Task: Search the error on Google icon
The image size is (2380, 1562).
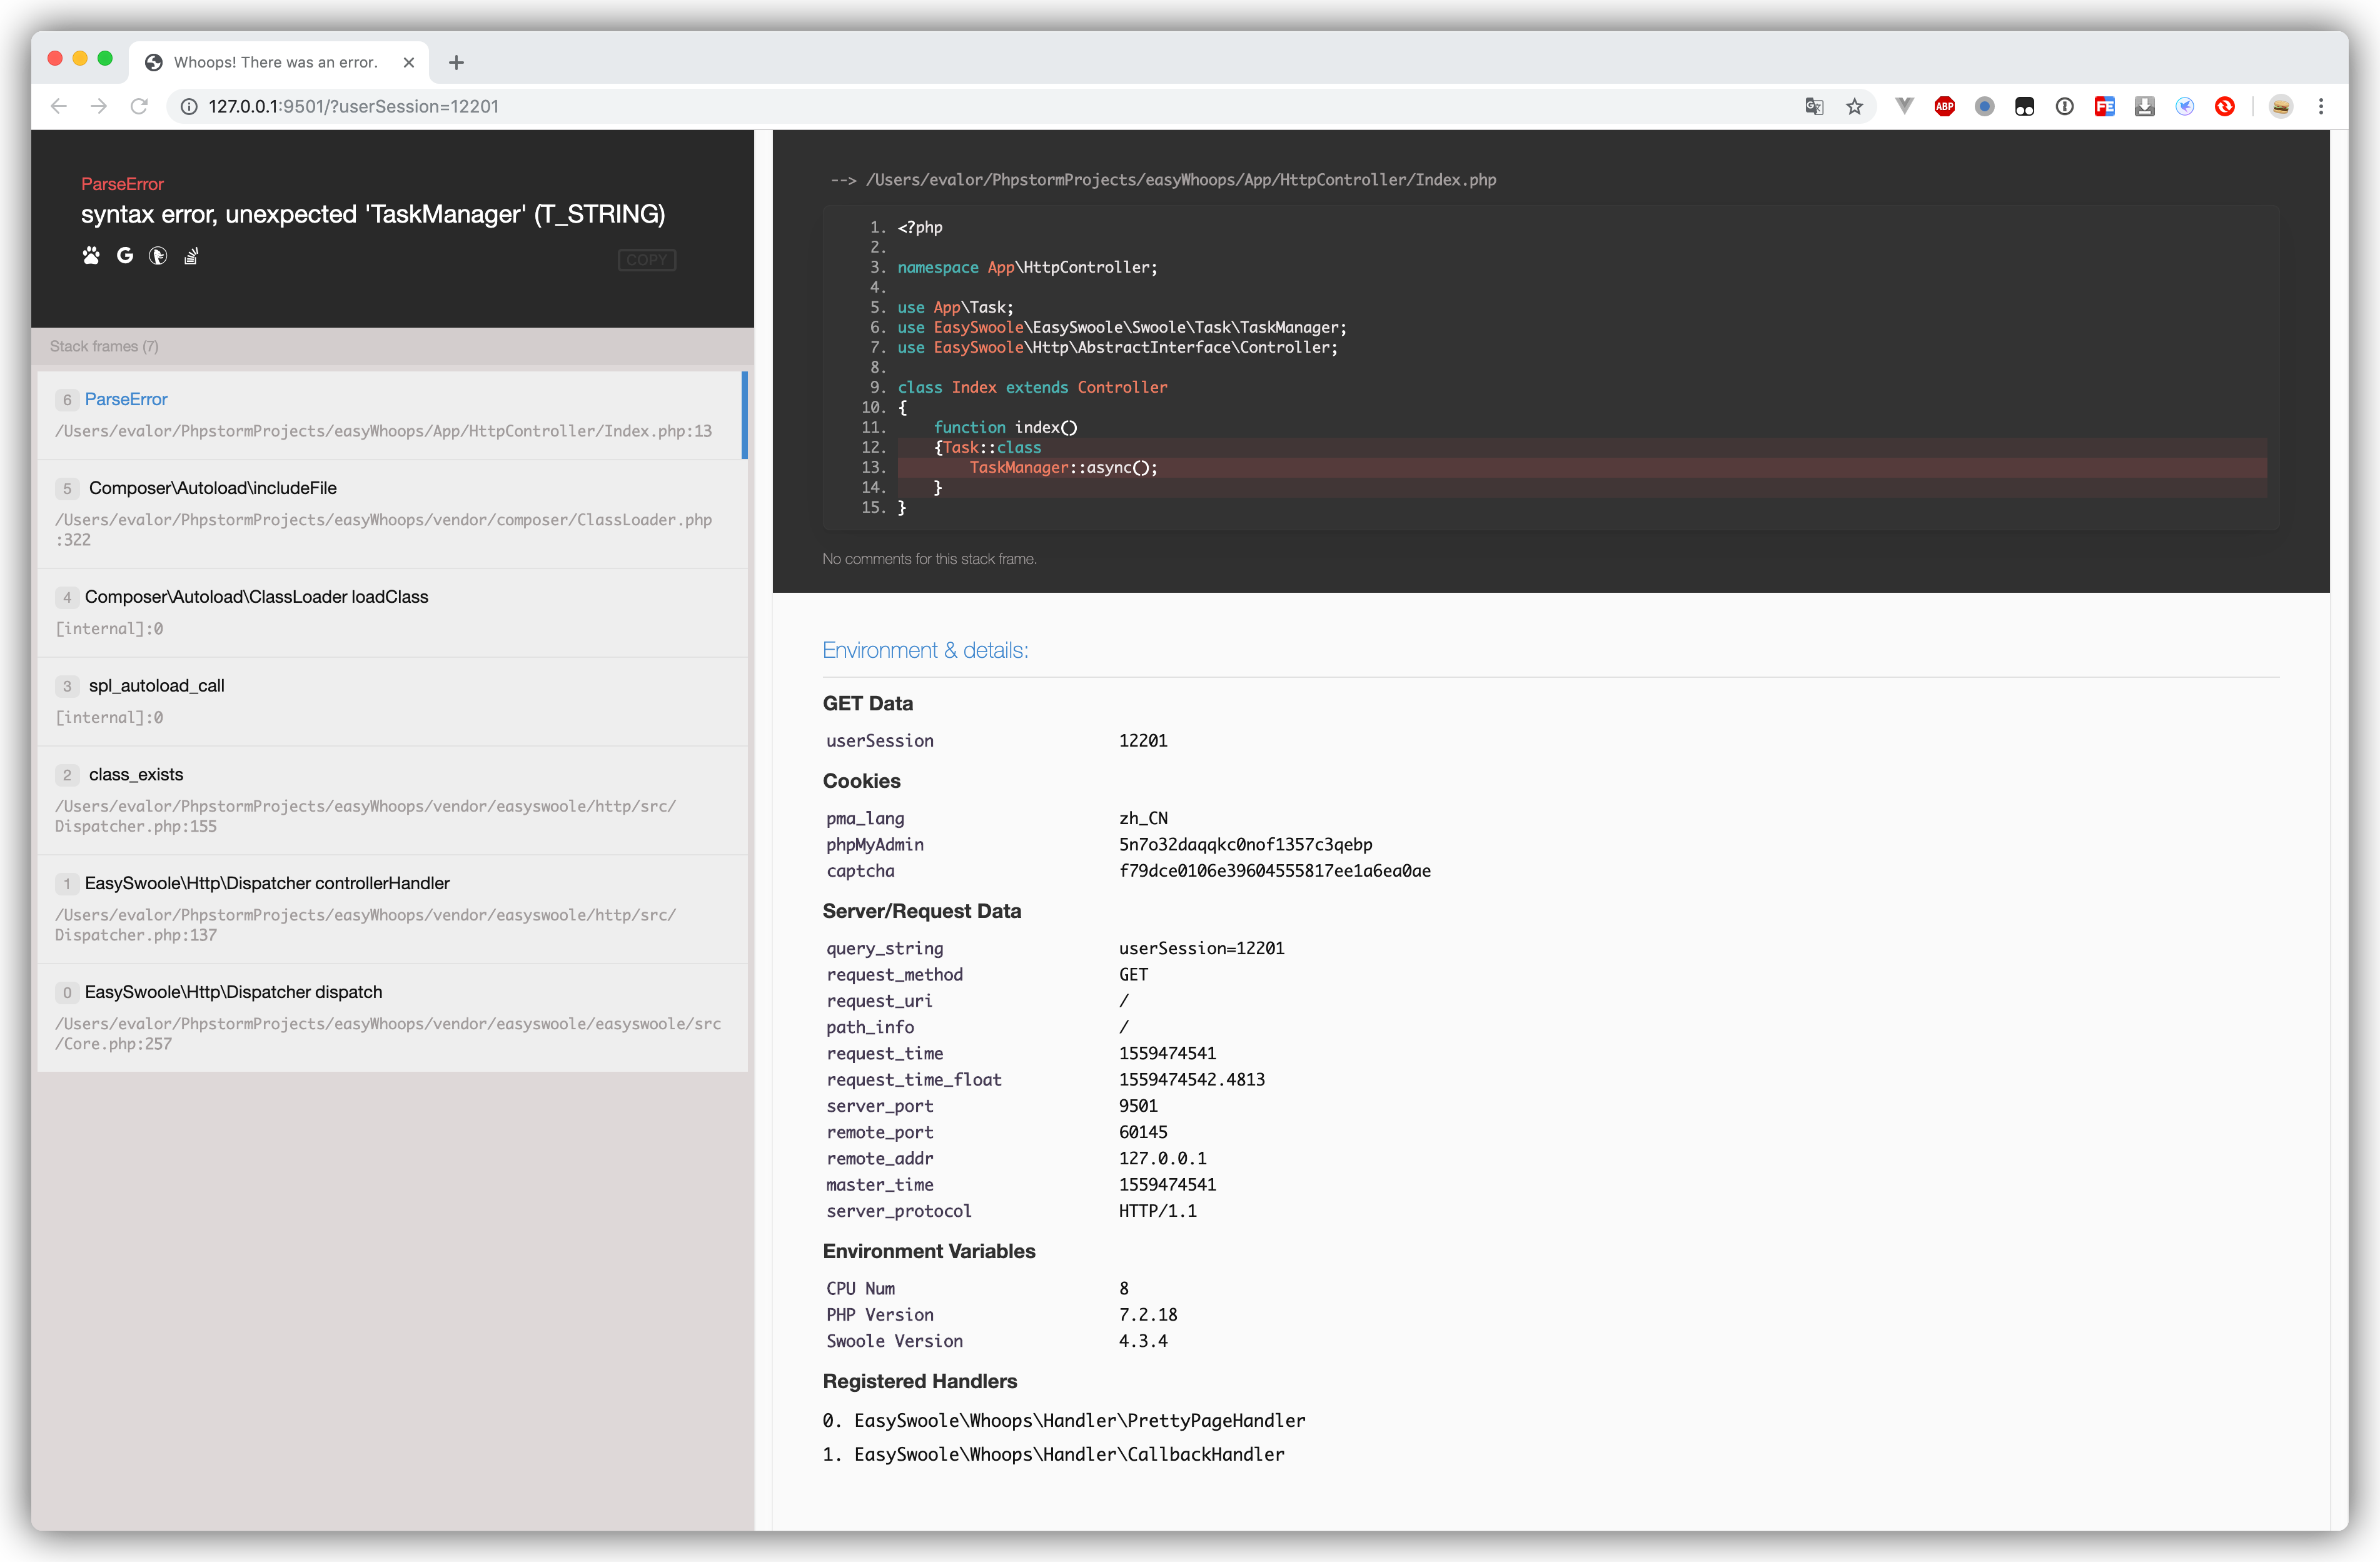Action: (x=125, y=256)
